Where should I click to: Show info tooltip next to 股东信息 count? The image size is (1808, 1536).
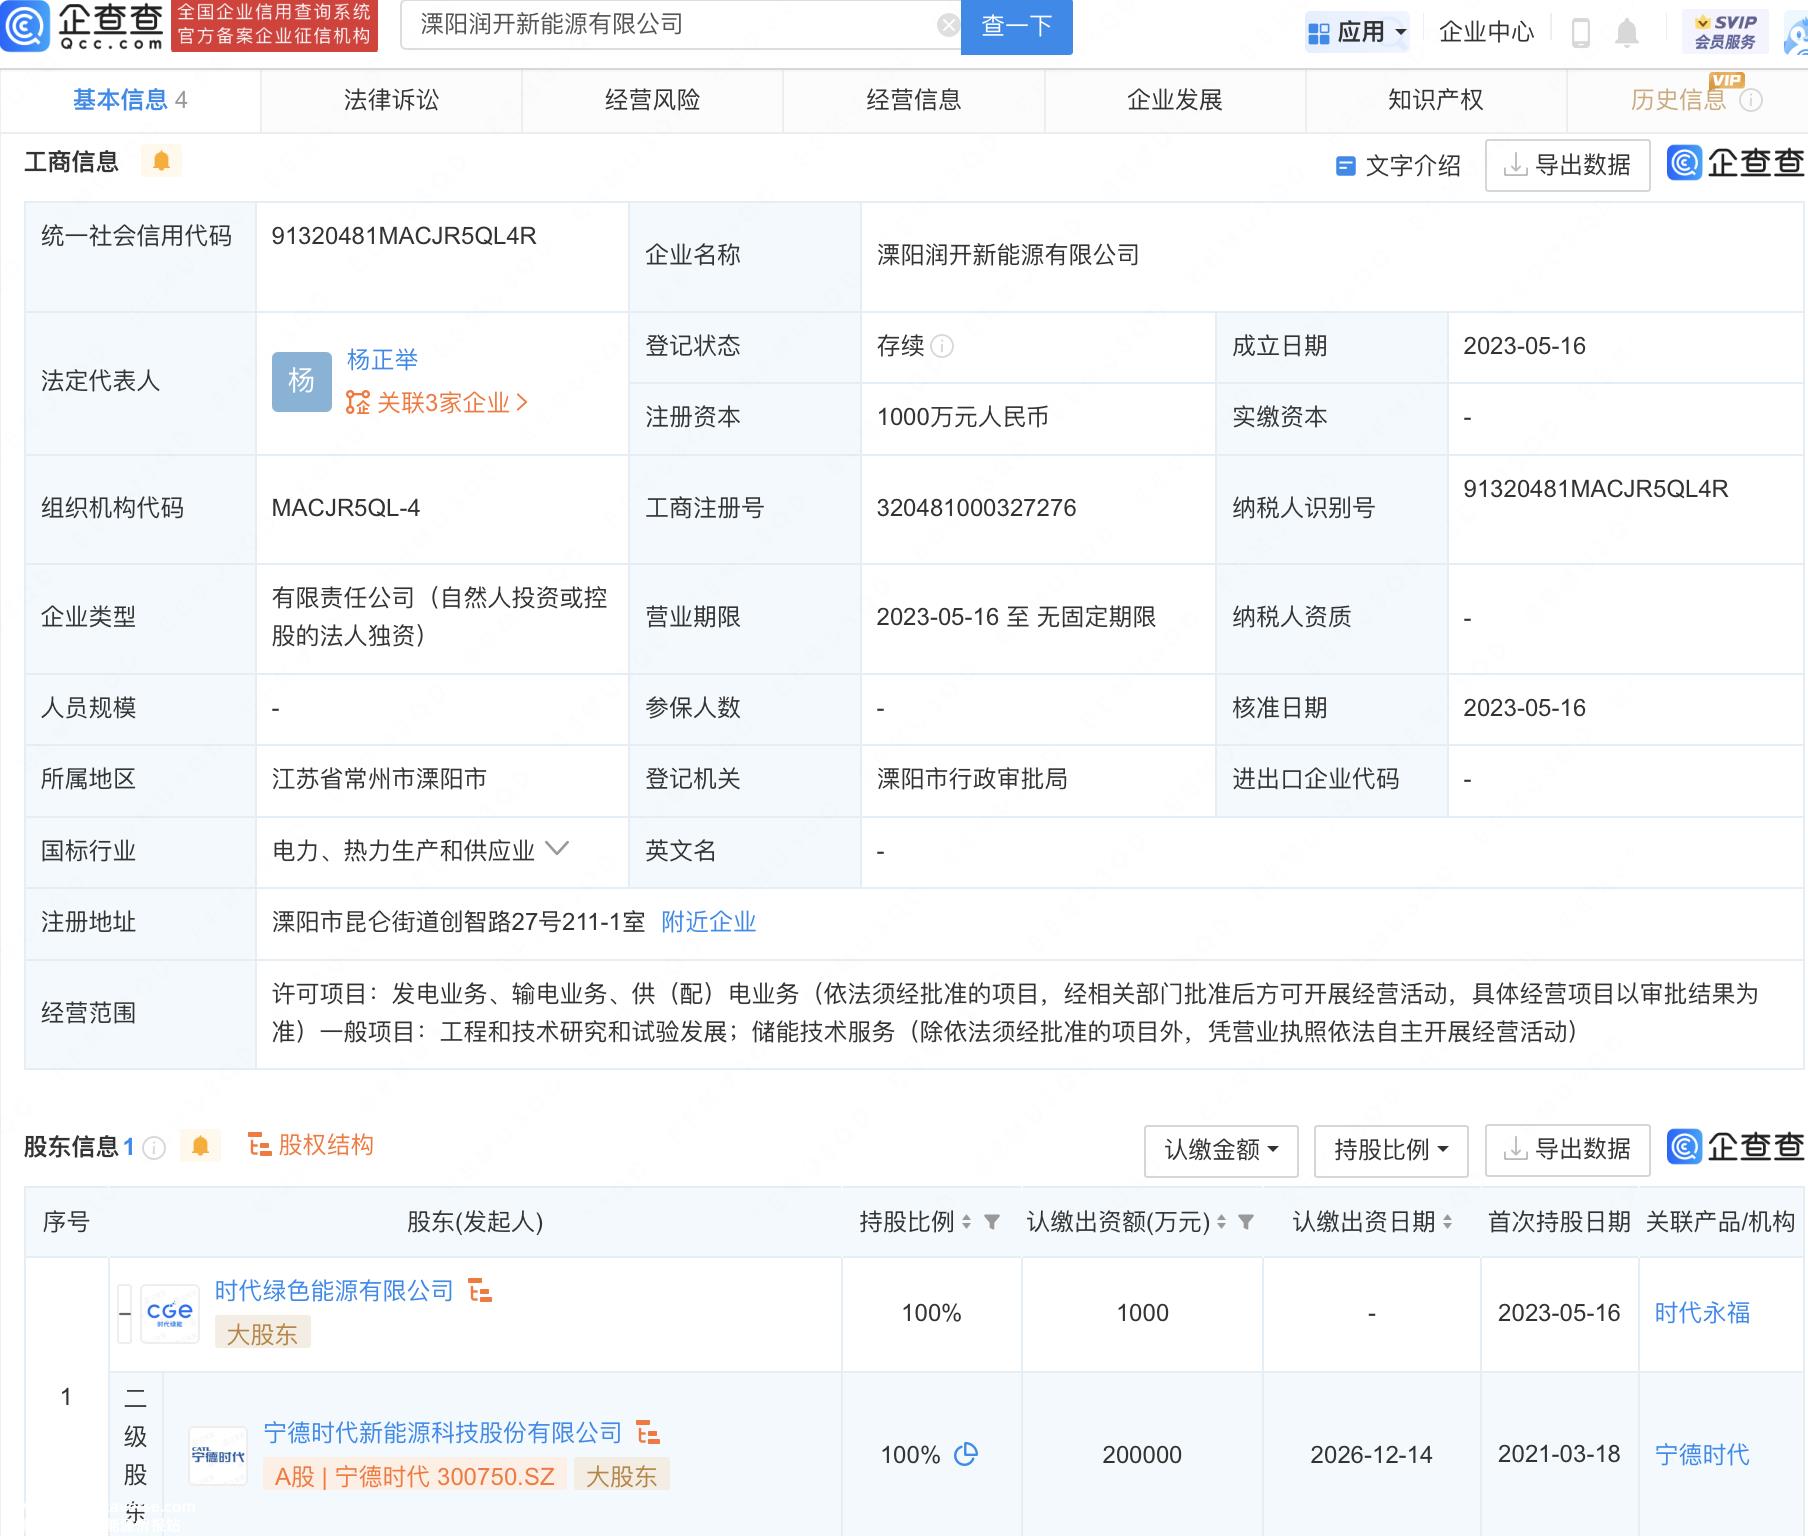[154, 1148]
